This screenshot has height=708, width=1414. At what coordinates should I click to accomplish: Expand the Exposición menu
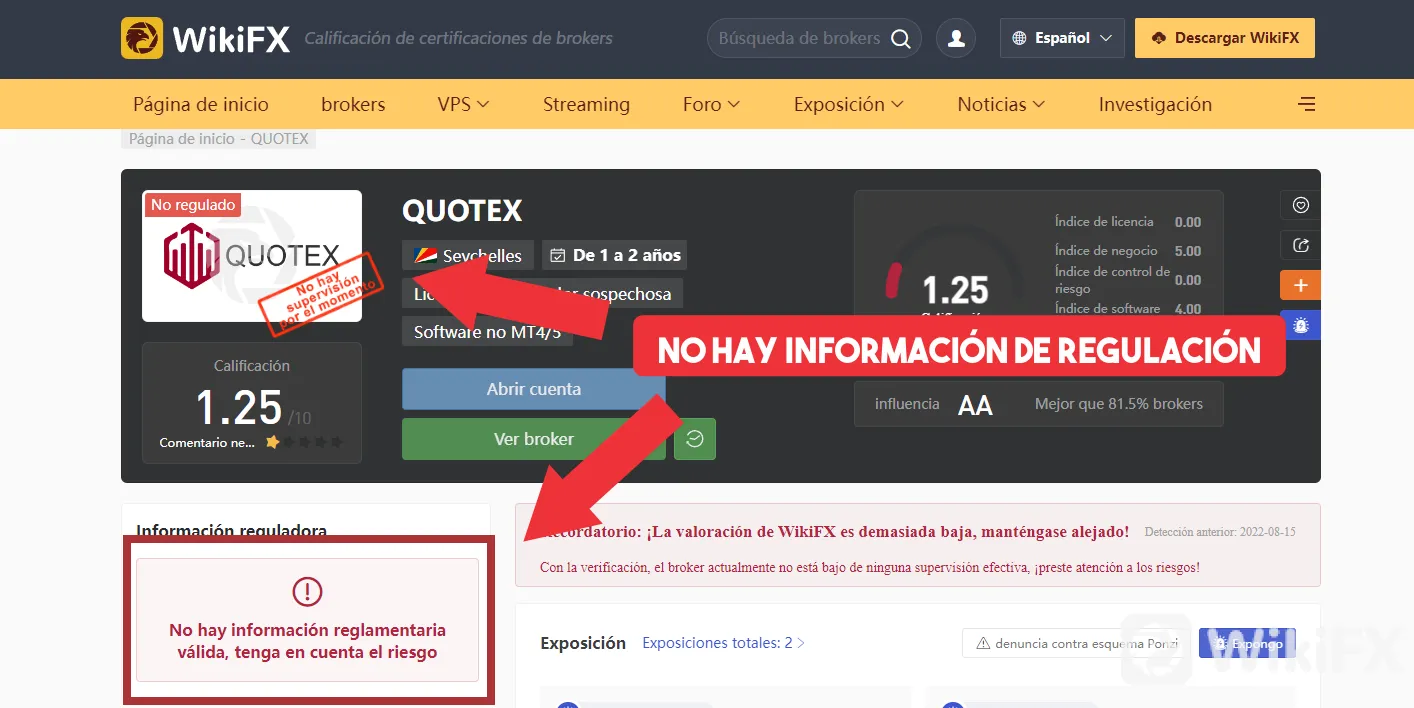[848, 104]
